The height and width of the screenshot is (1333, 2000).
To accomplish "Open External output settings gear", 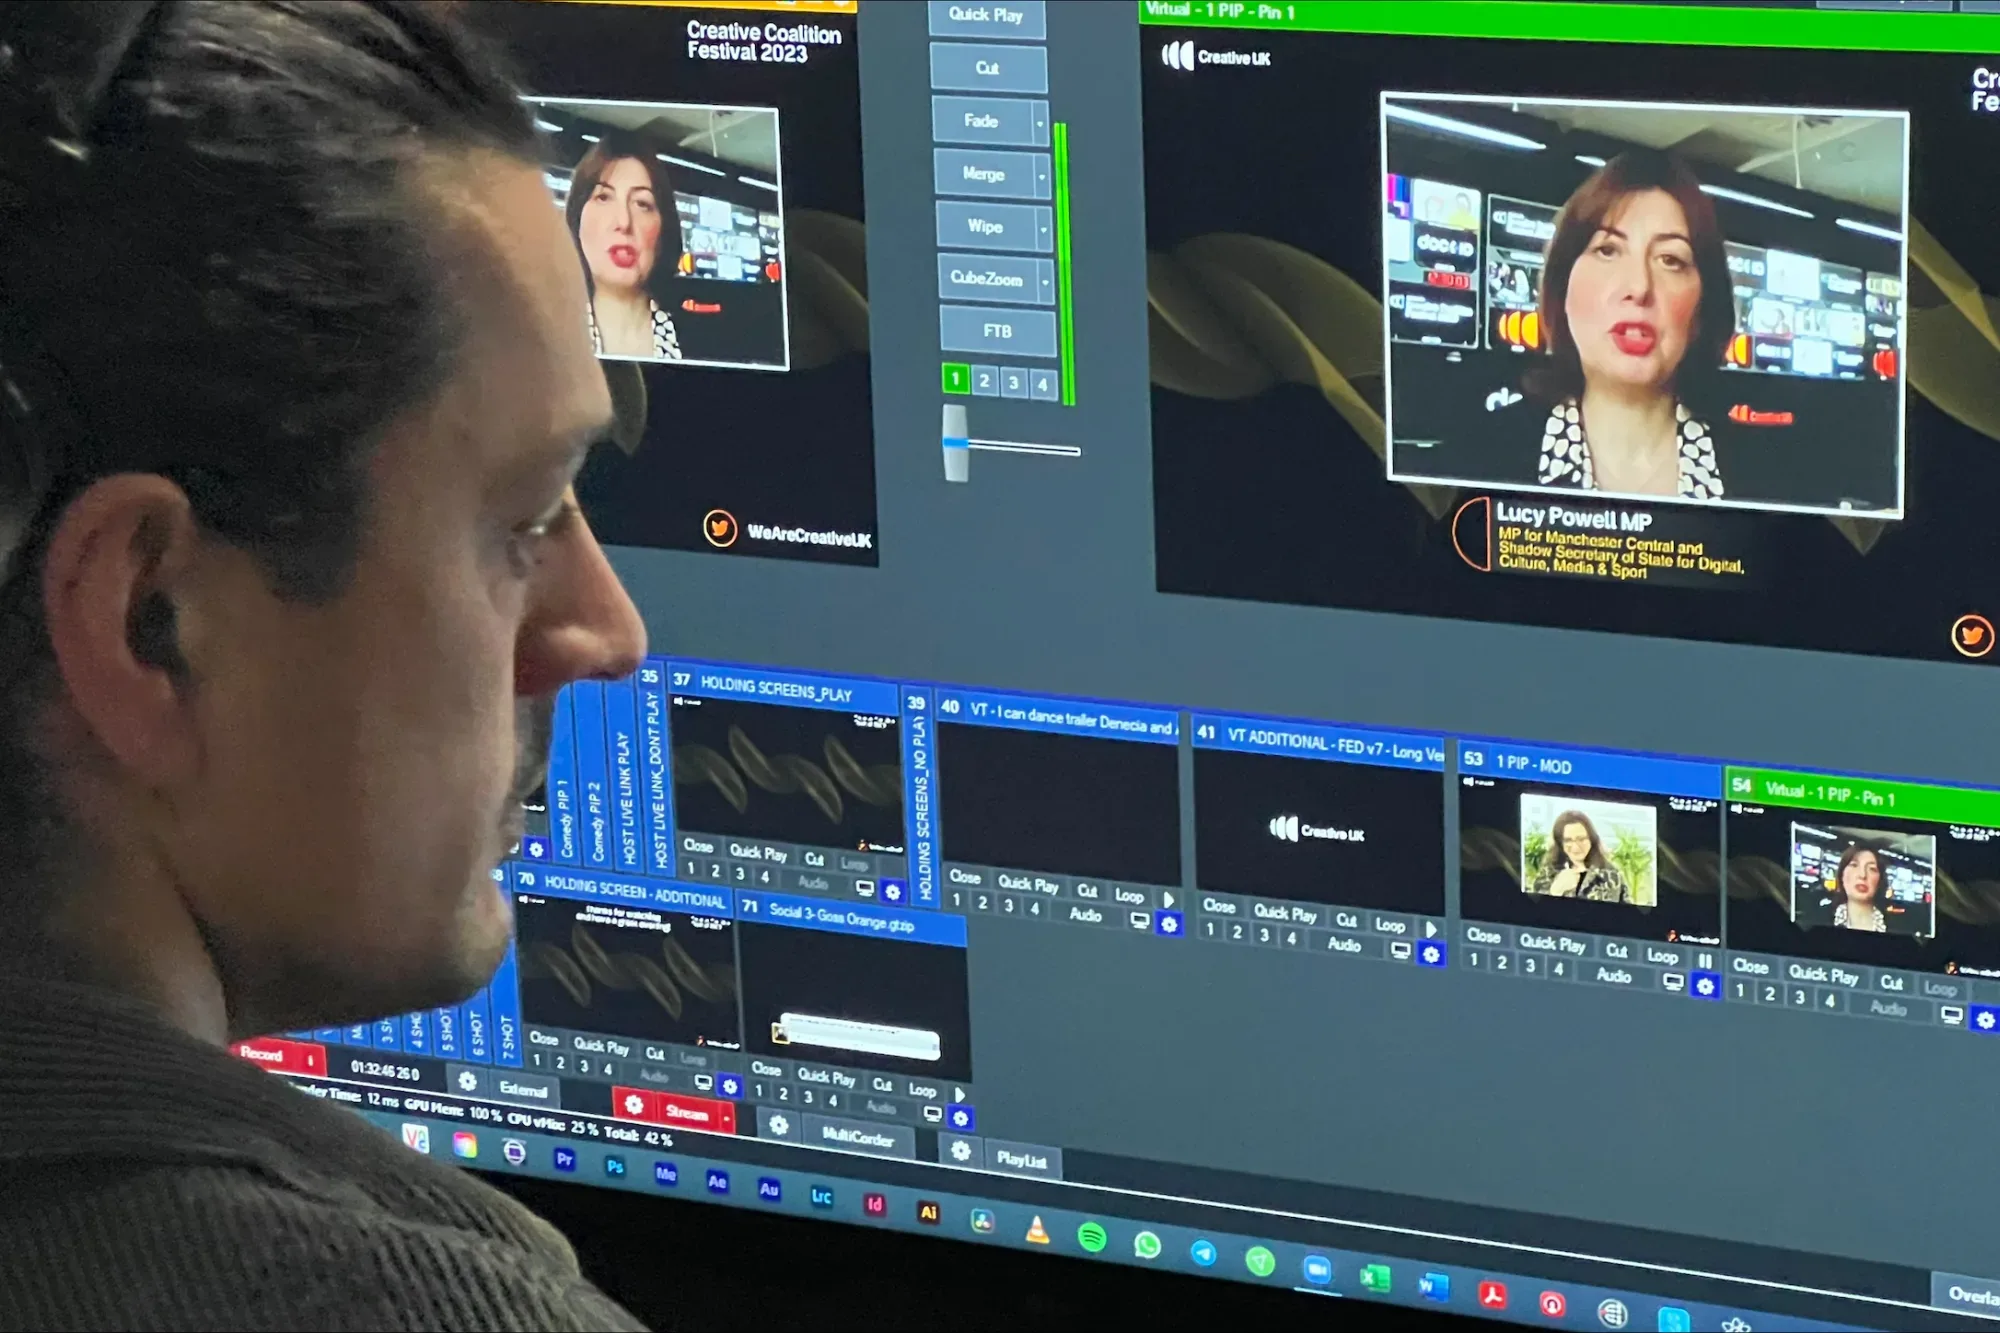I will 467,1080.
